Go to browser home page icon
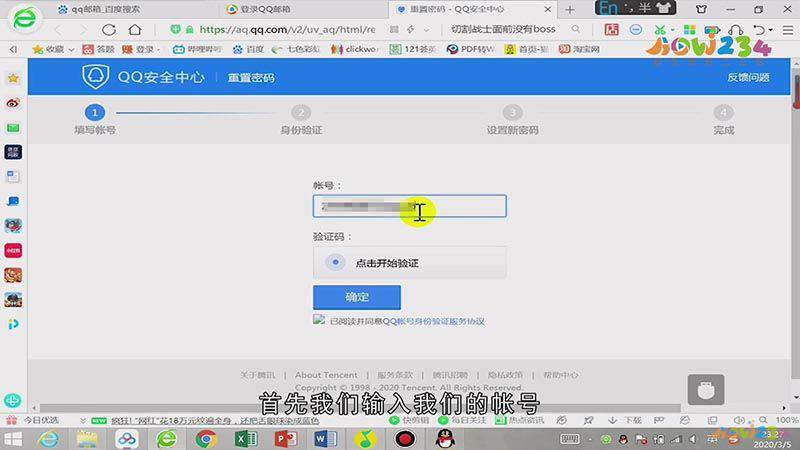This screenshot has height=450, width=800. coord(135,30)
